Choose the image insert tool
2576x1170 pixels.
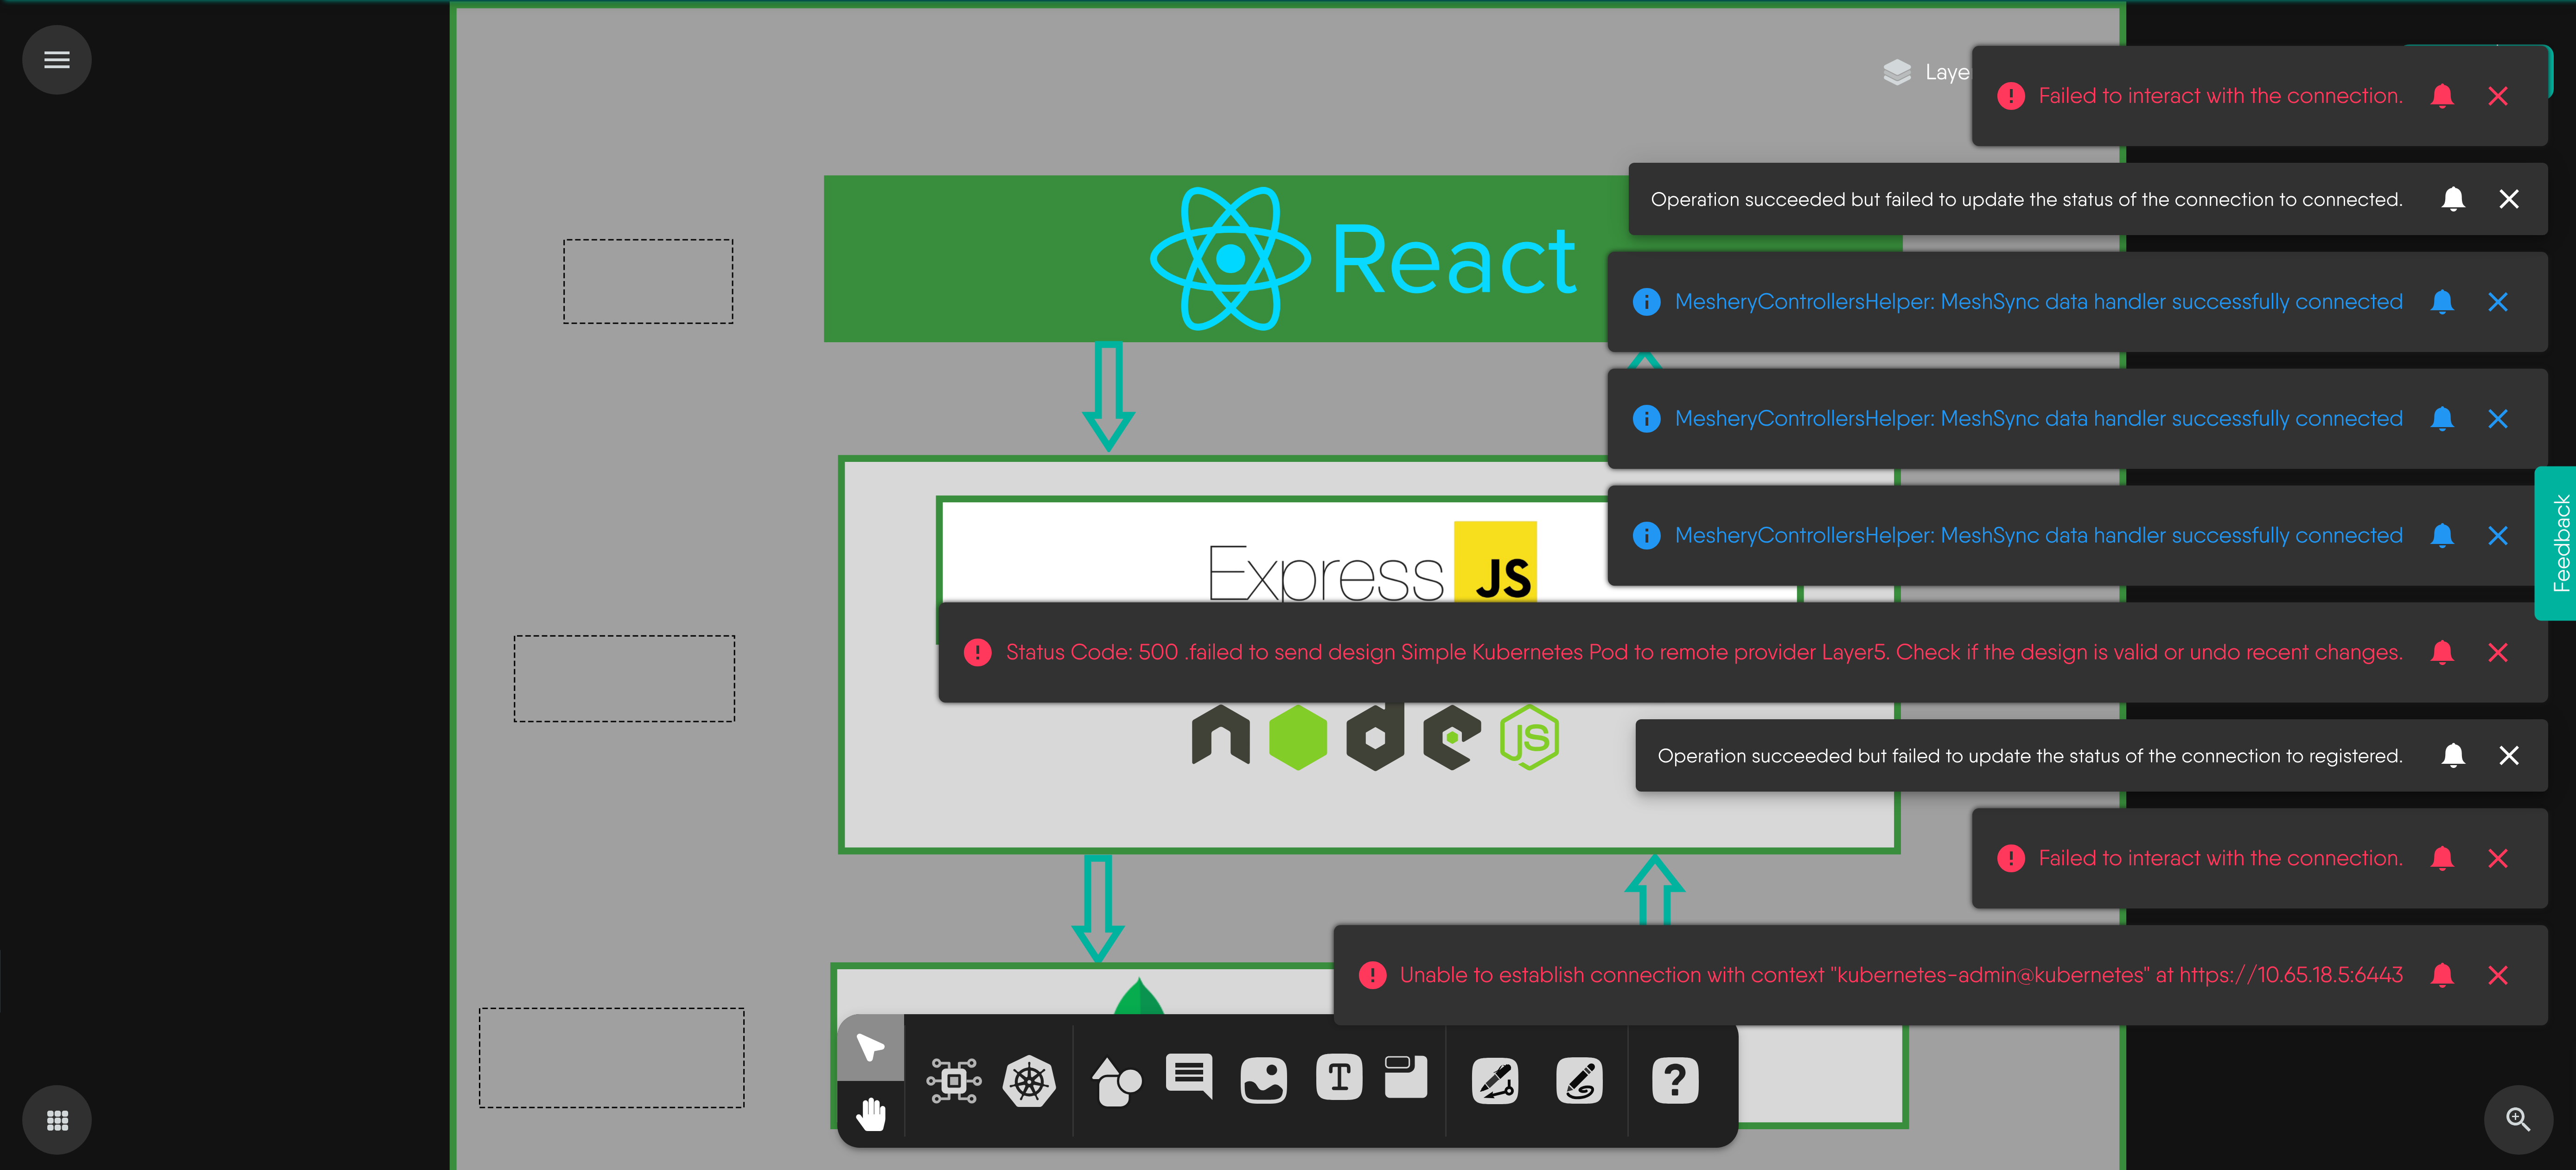click(x=1263, y=1081)
